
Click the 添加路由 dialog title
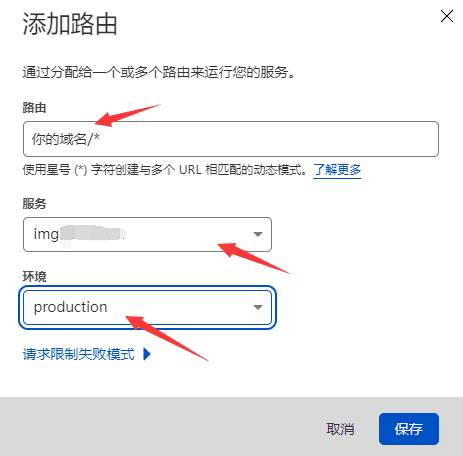pos(70,24)
